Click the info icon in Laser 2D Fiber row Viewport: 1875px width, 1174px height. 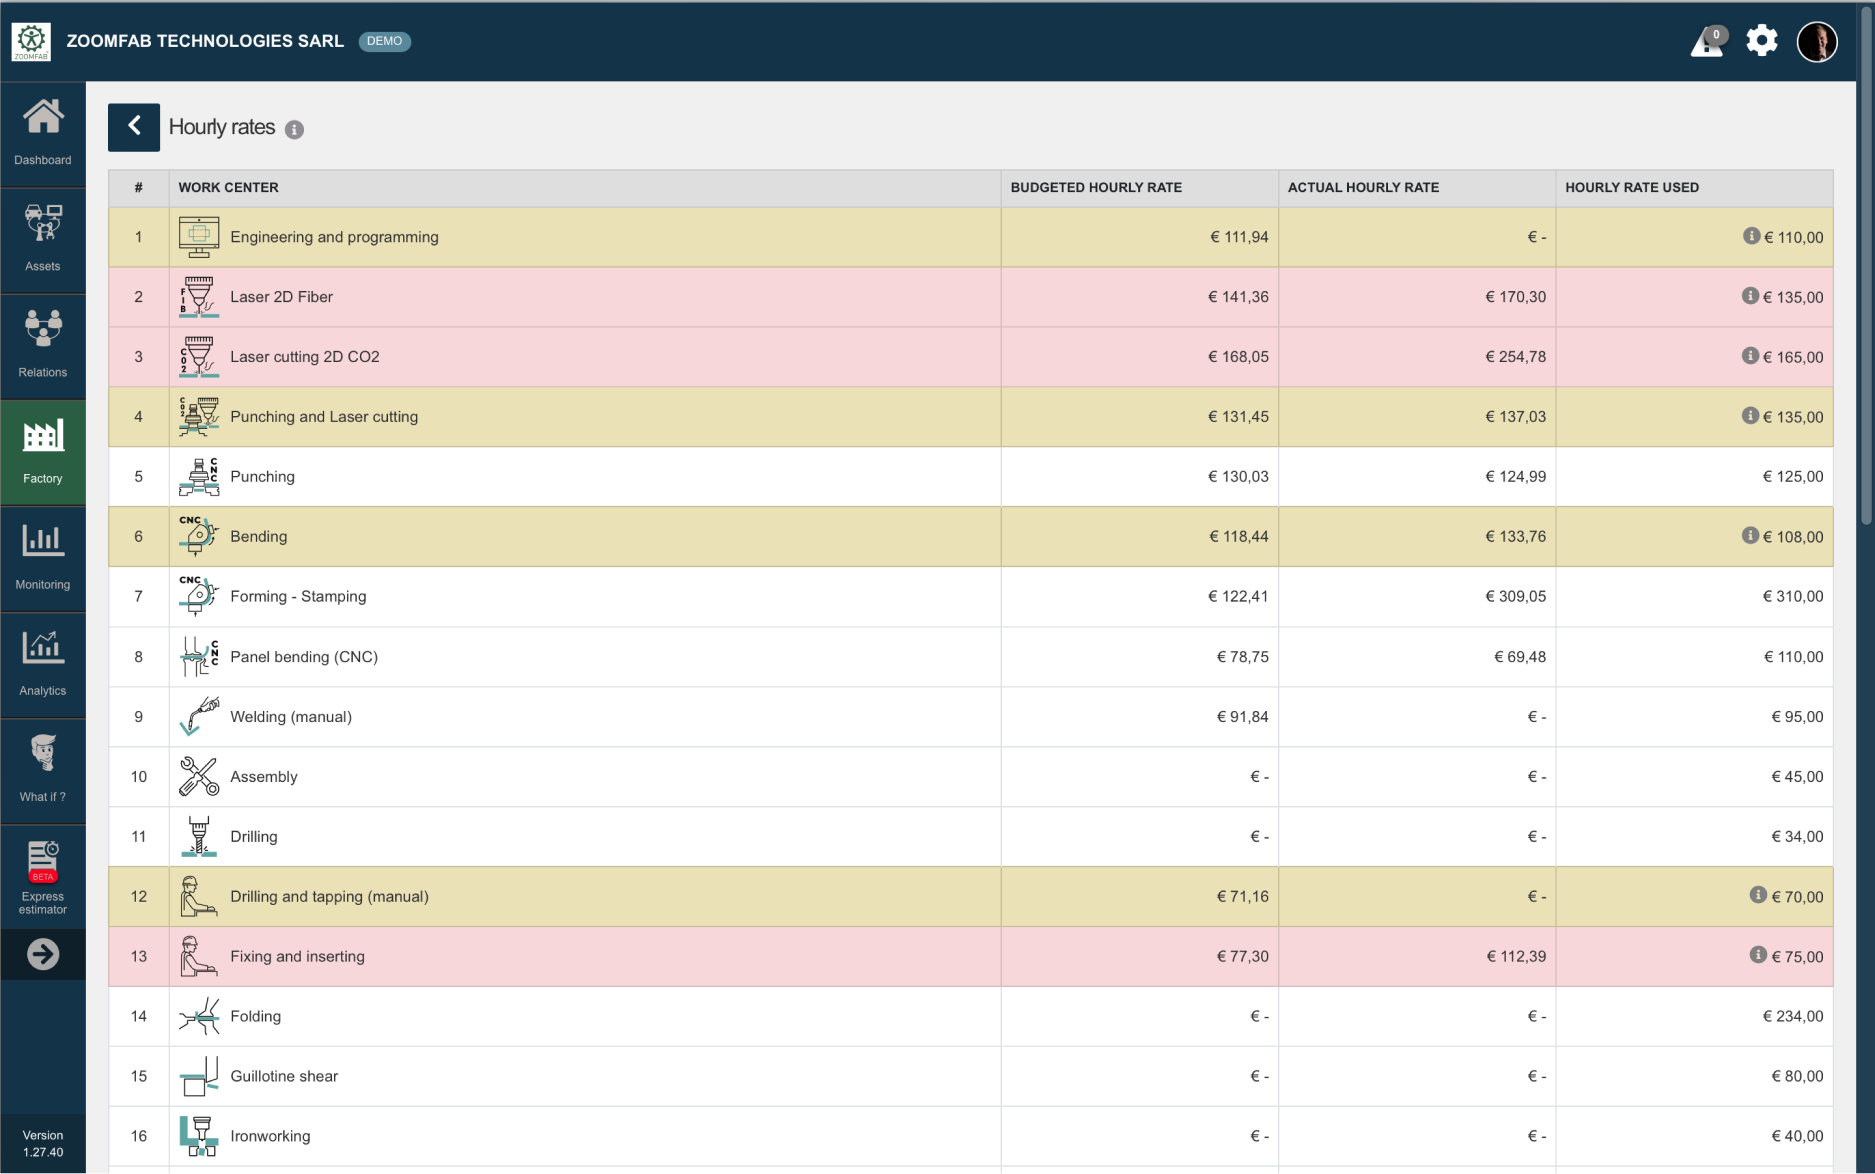pyautogui.click(x=1750, y=296)
